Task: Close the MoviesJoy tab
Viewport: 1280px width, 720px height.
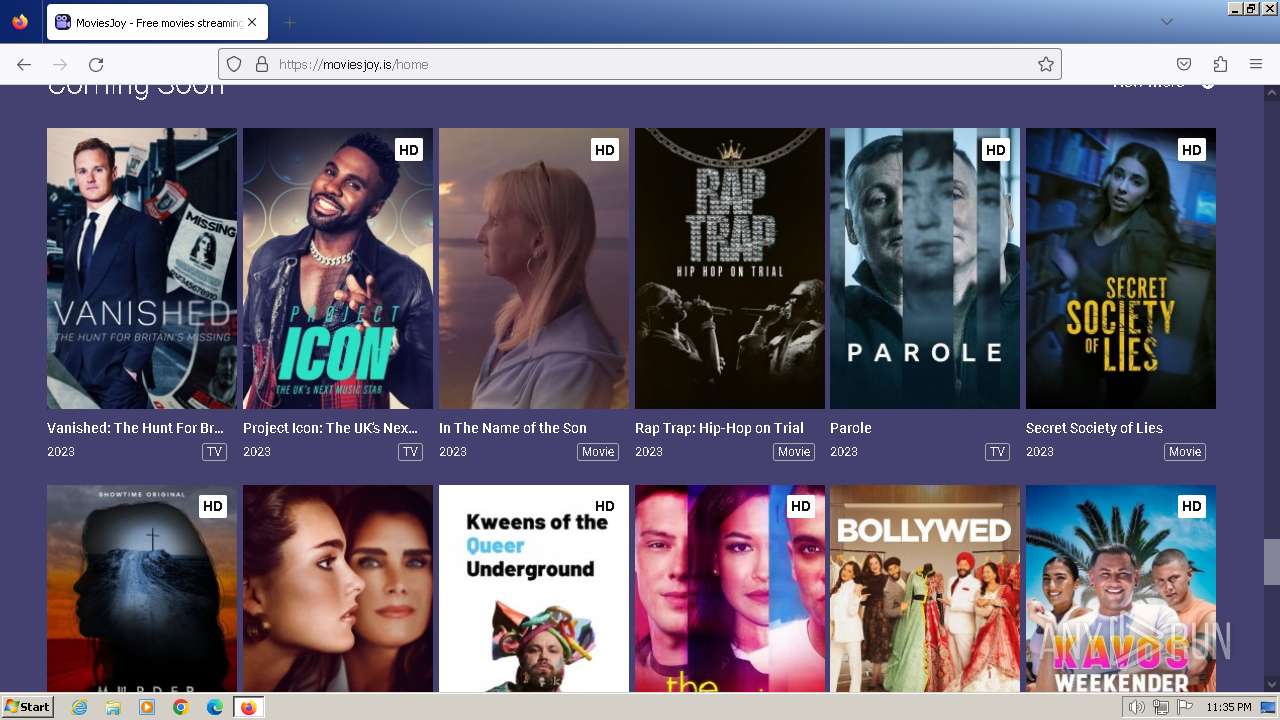Action: (x=252, y=22)
